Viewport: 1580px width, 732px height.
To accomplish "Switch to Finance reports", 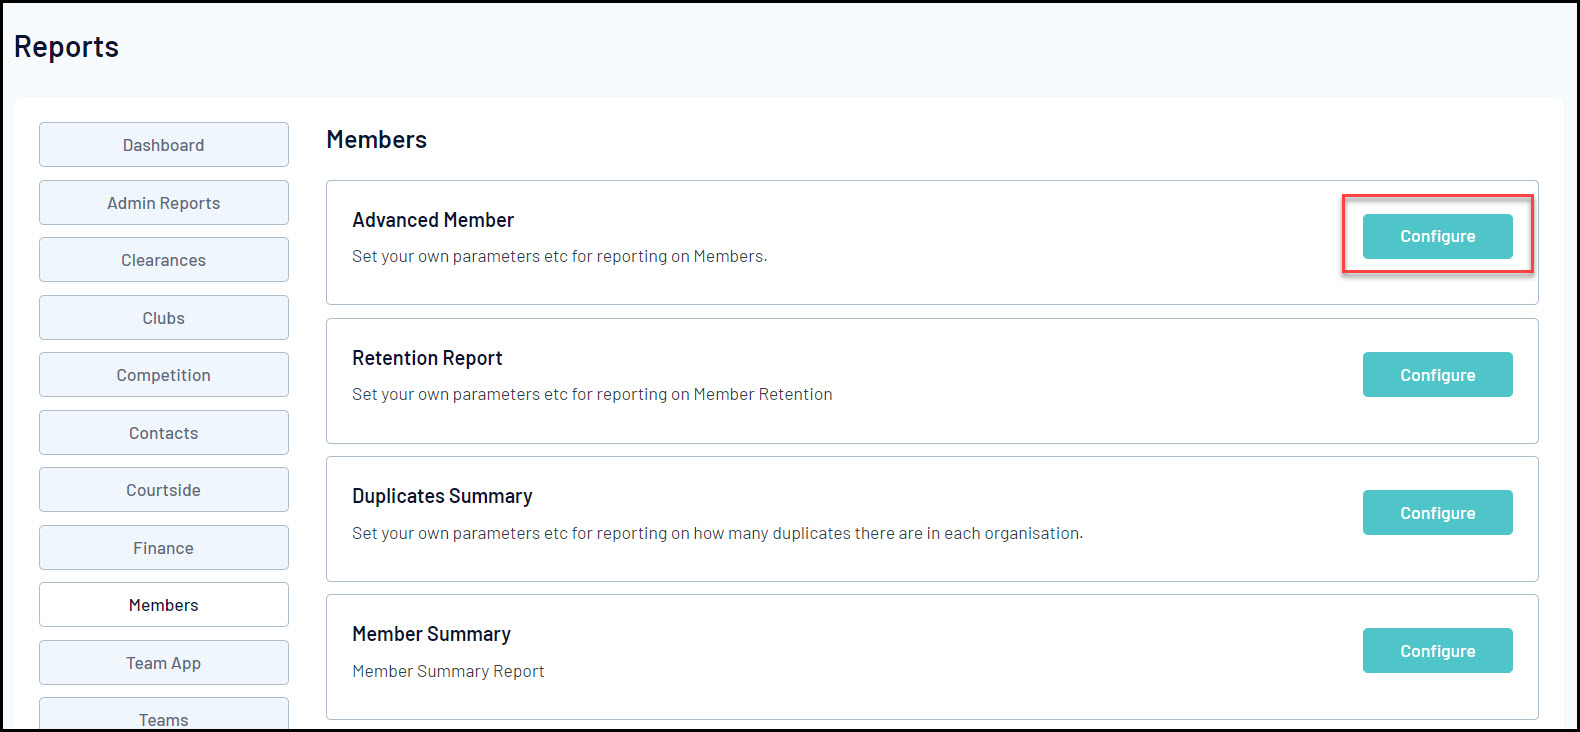I will (164, 548).
